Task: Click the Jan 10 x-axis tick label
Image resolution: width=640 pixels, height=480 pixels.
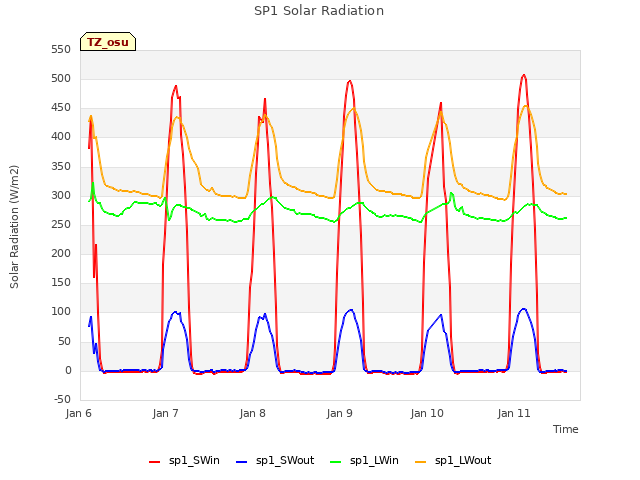Action: (427, 413)
